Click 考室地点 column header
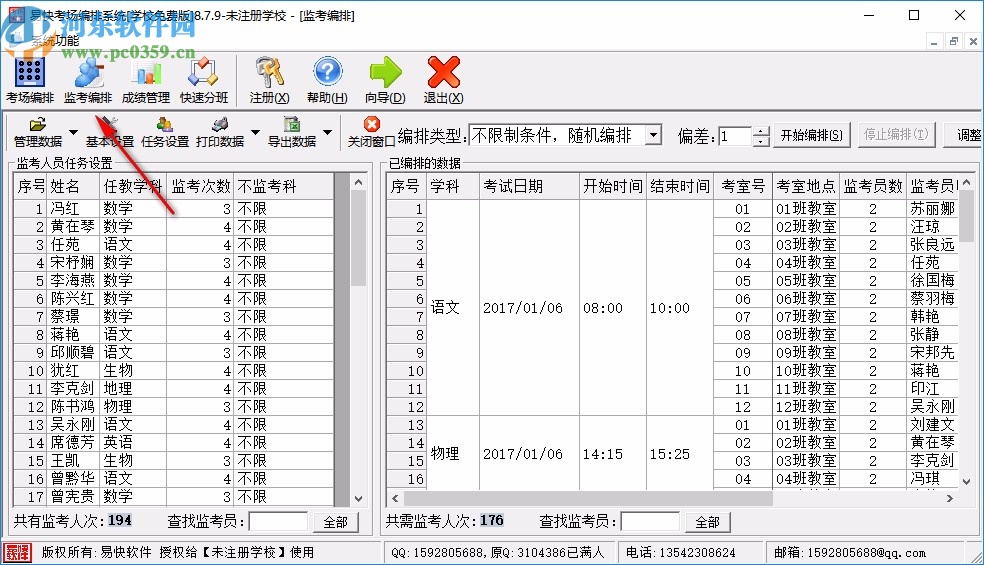This screenshot has width=984, height=565. pos(806,186)
